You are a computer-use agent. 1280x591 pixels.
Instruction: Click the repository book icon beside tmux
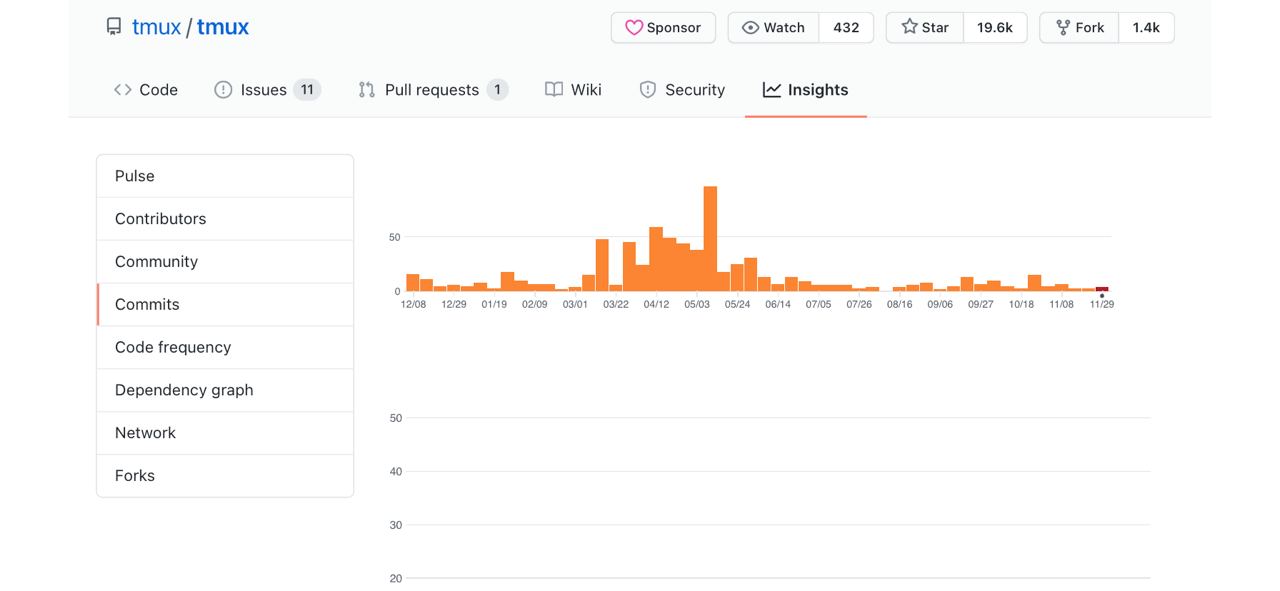click(114, 27)
